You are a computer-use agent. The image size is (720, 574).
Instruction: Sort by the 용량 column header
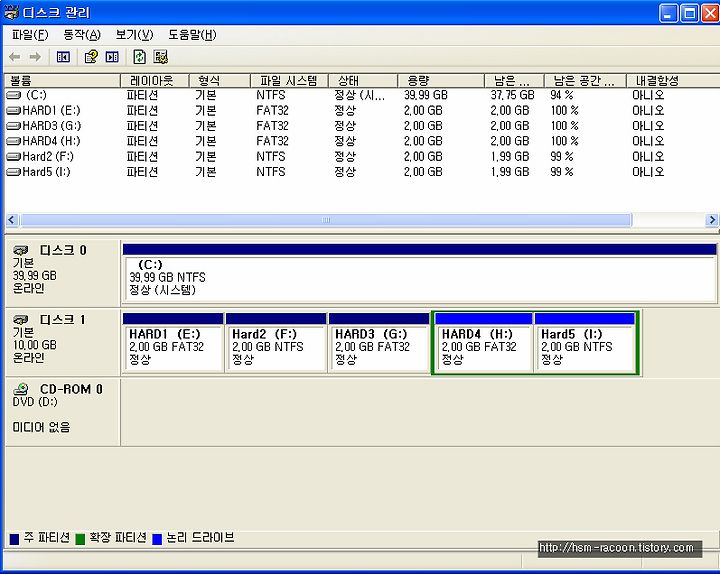coord(441,81)
